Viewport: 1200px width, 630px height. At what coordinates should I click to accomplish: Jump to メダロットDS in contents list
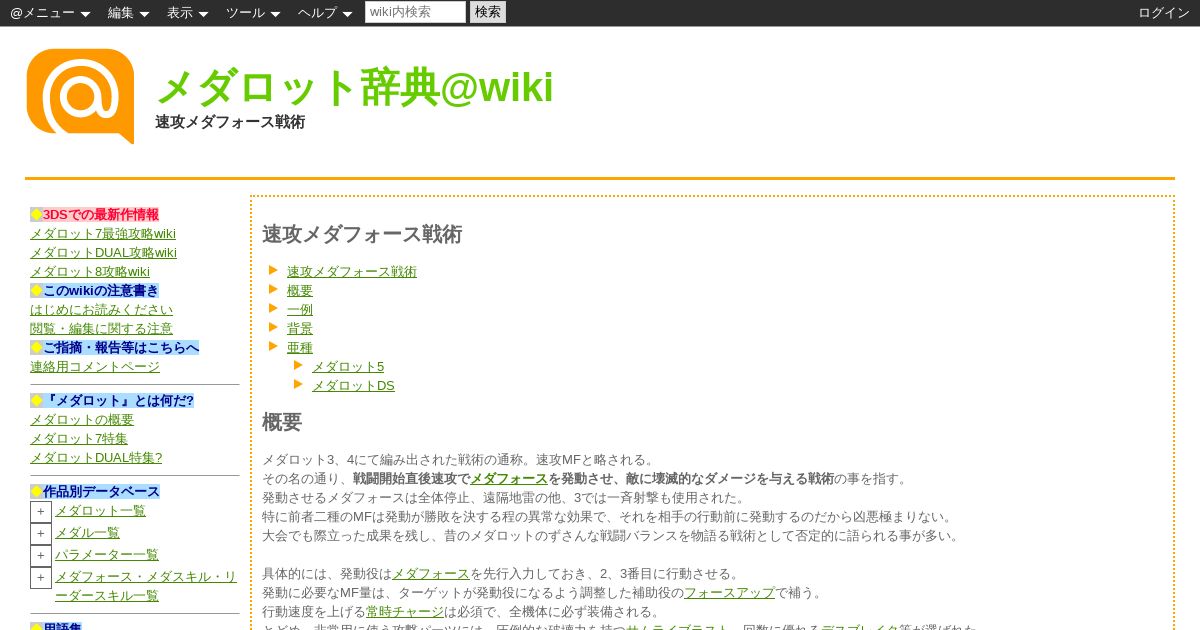(353, 386)
